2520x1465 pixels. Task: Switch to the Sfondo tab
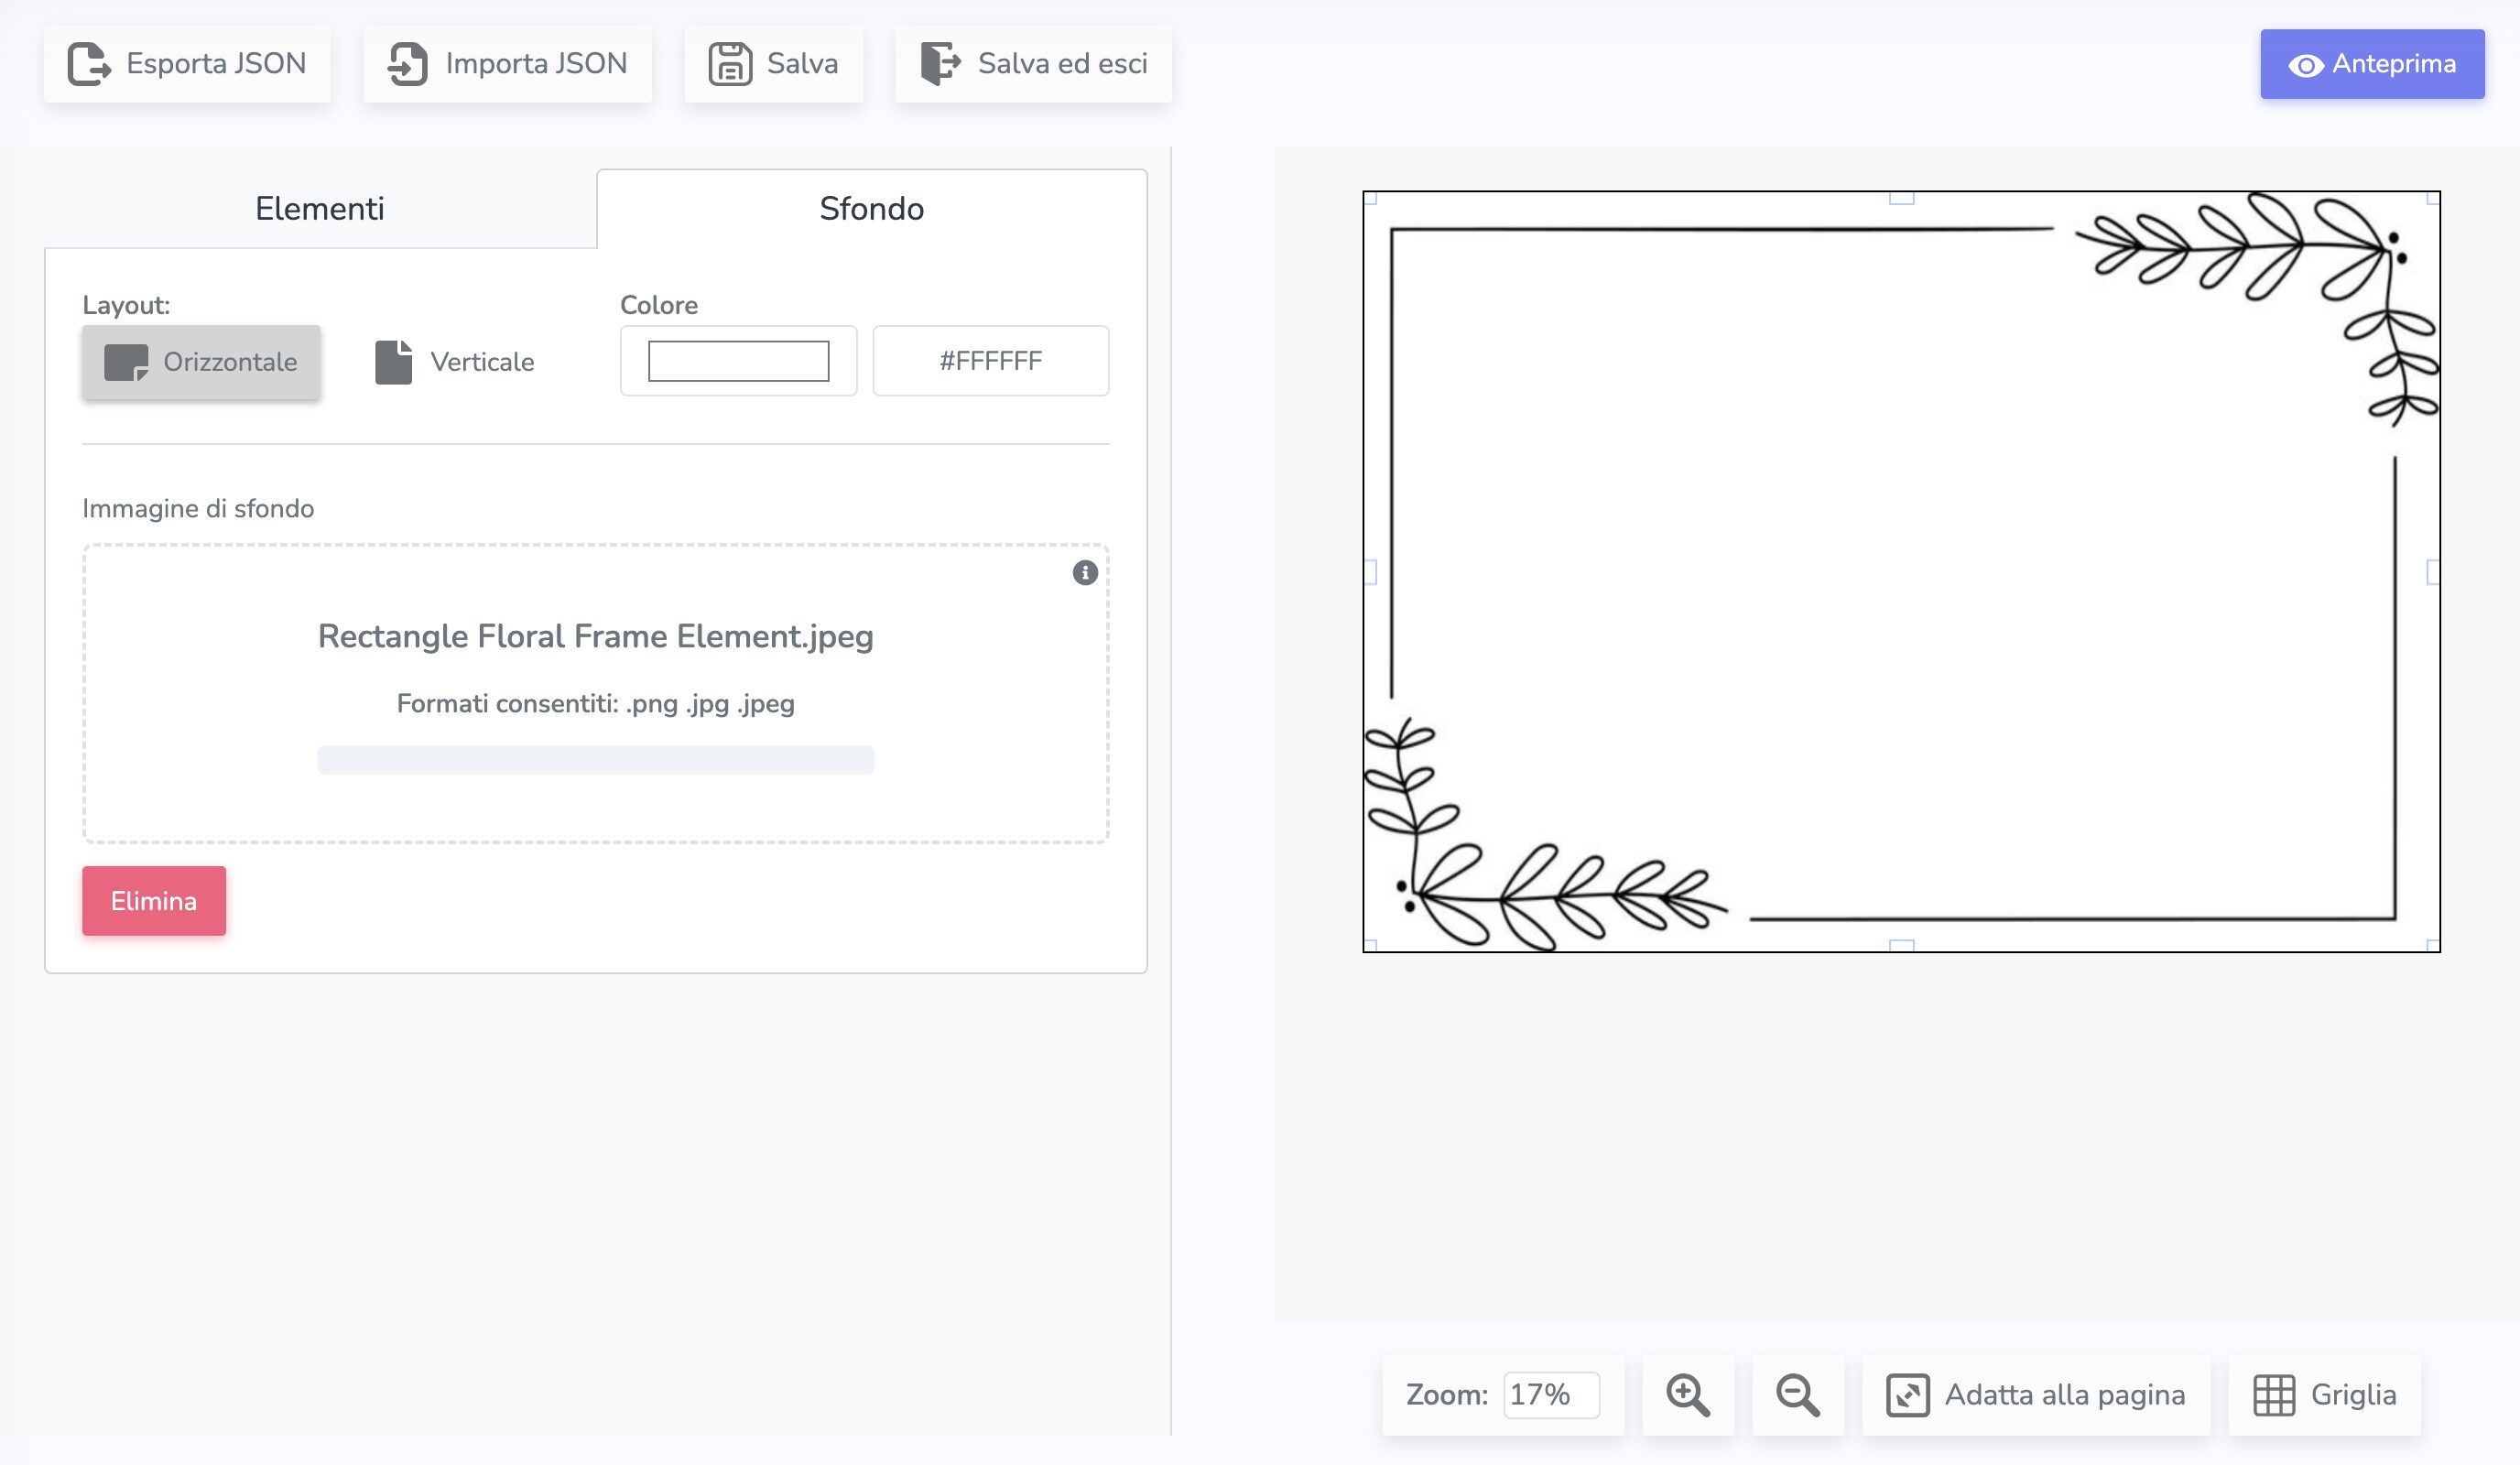coord(871,209)
